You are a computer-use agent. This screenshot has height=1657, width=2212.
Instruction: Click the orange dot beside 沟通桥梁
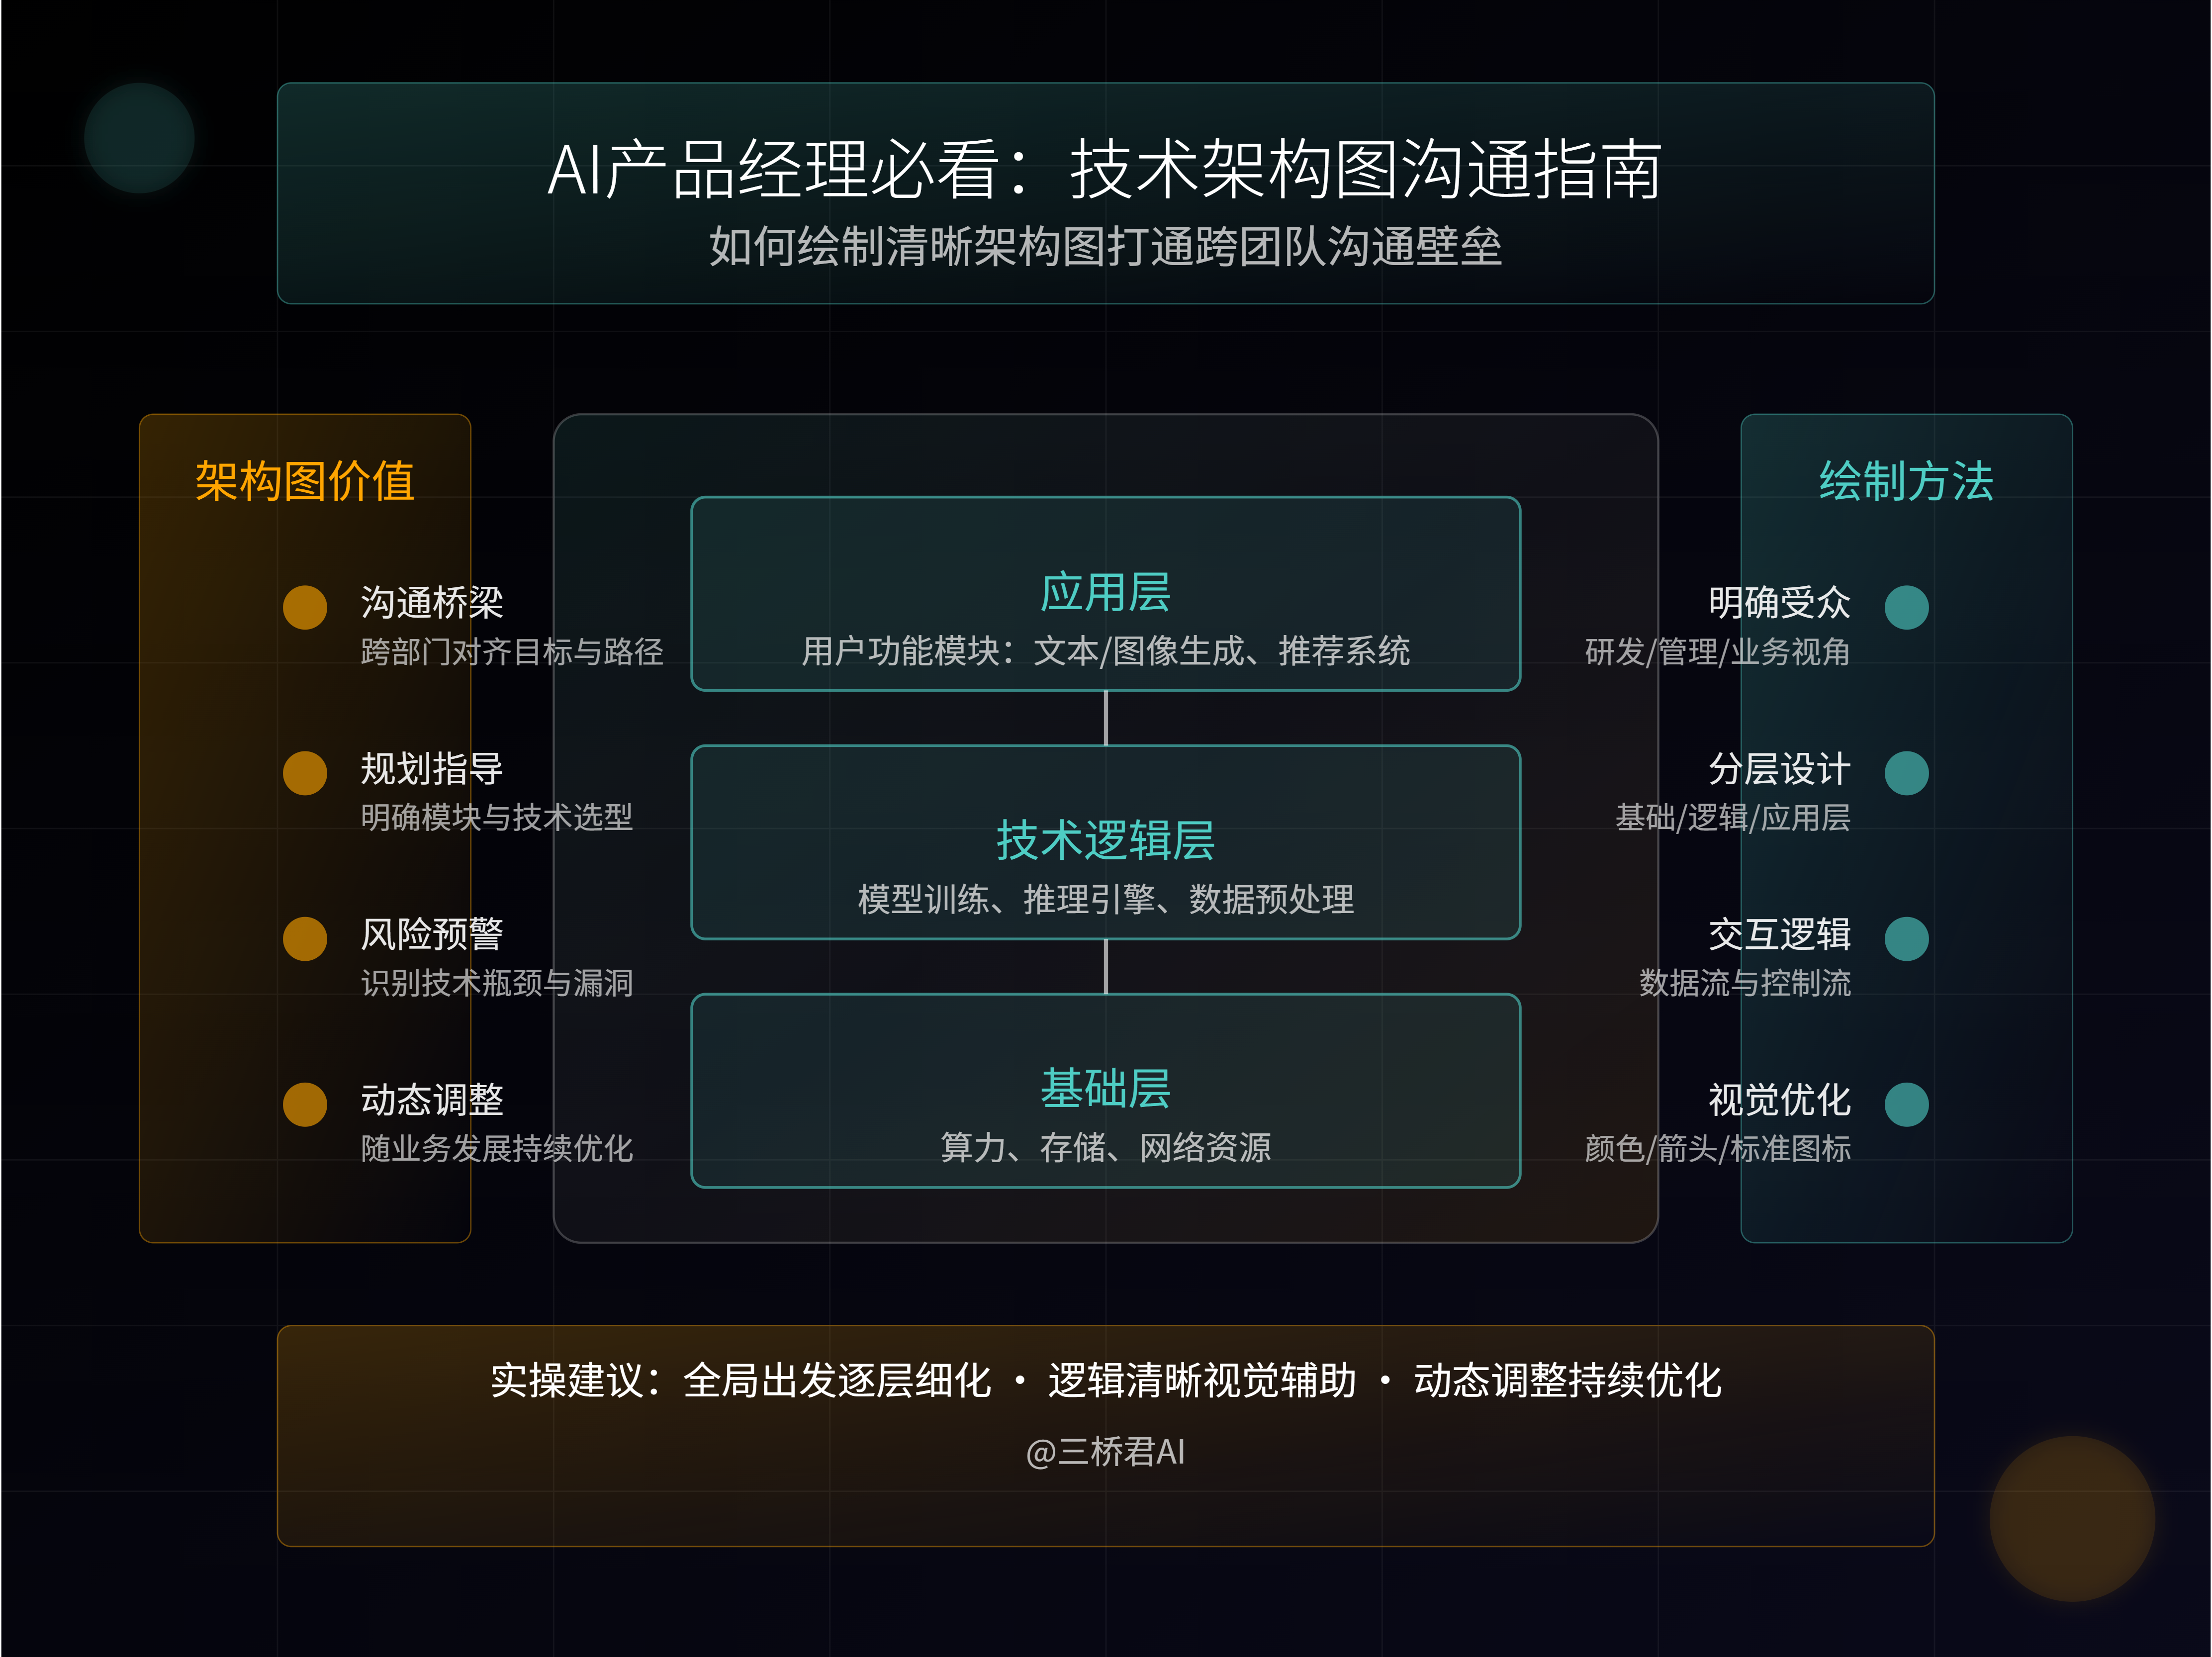305,607
